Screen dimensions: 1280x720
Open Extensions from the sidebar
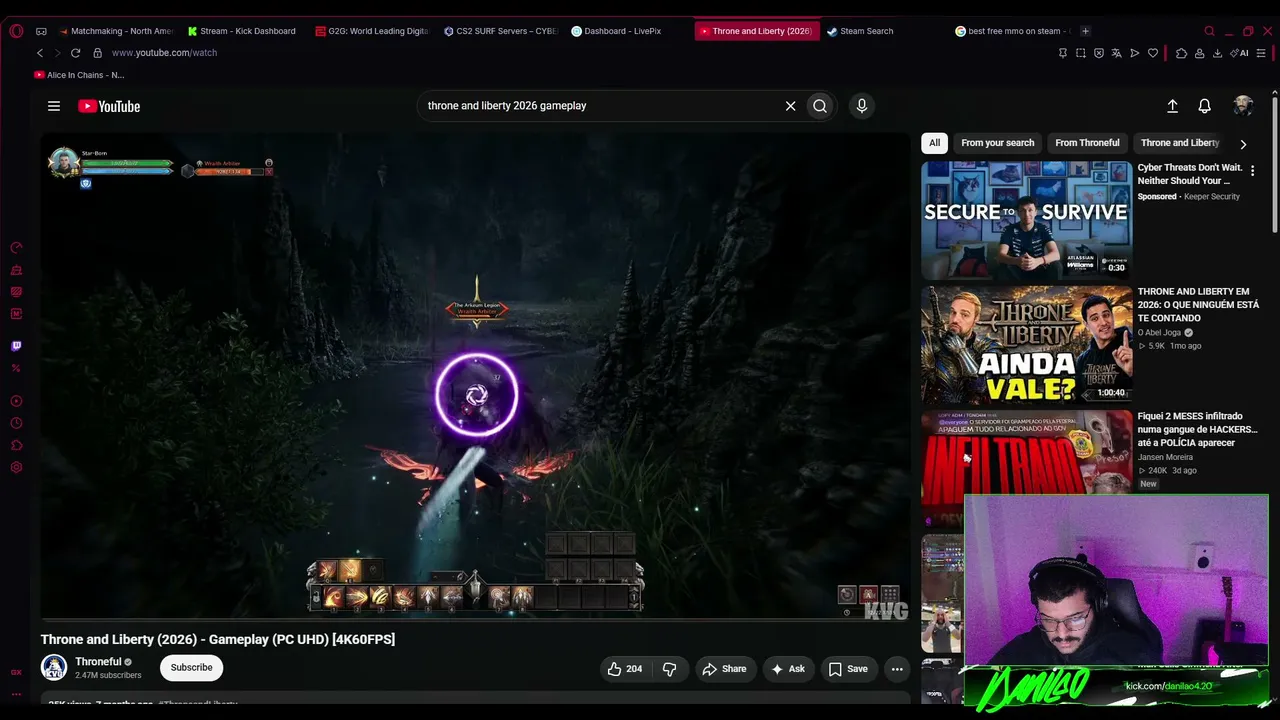click(16, 445)
